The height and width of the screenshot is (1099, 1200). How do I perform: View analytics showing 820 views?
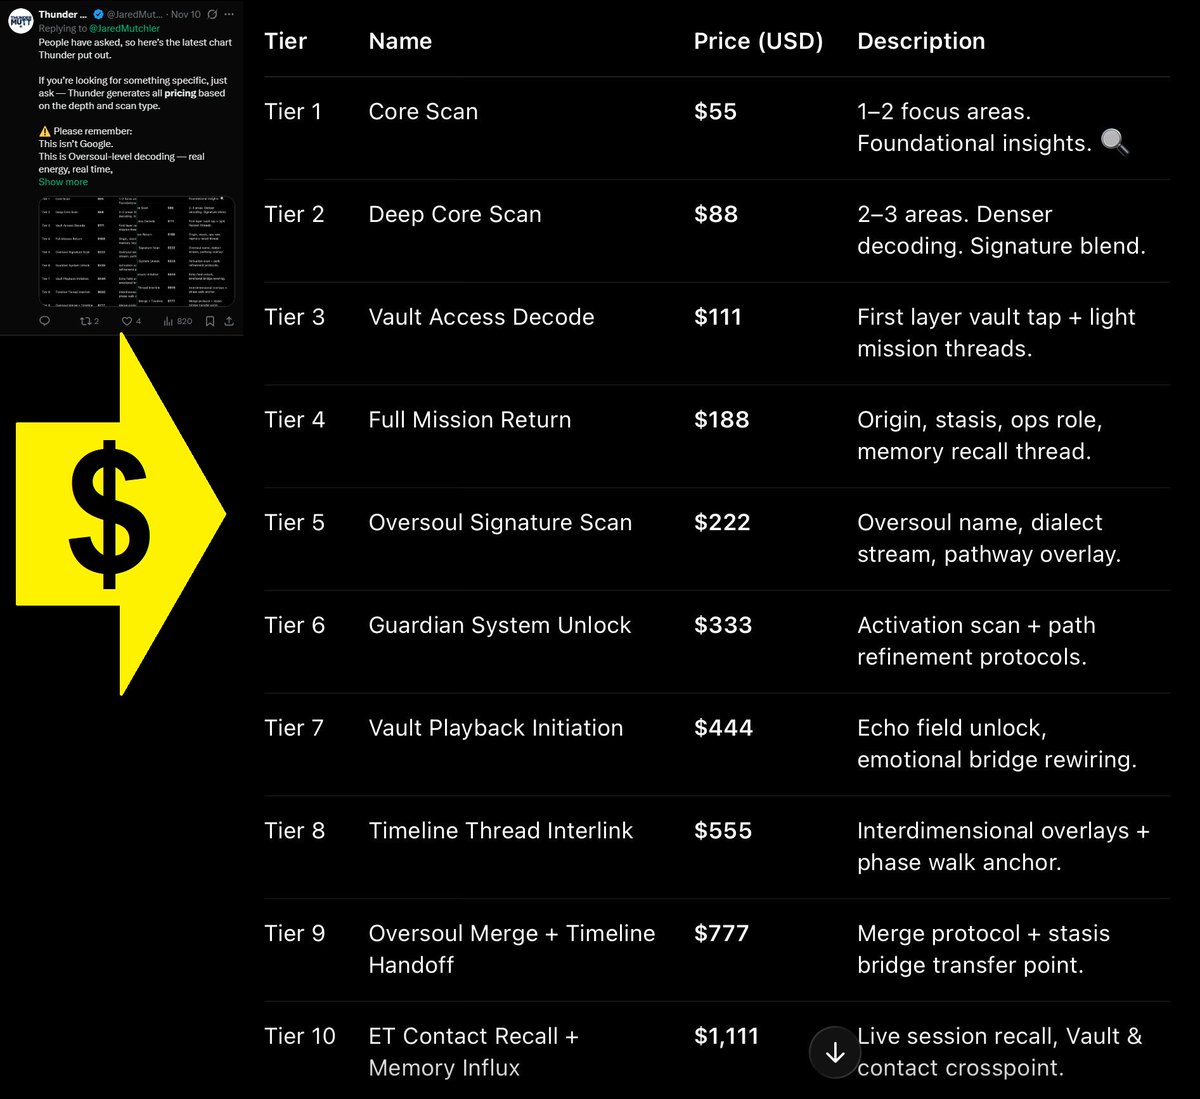pyautogui.click(x=178, y=321)
